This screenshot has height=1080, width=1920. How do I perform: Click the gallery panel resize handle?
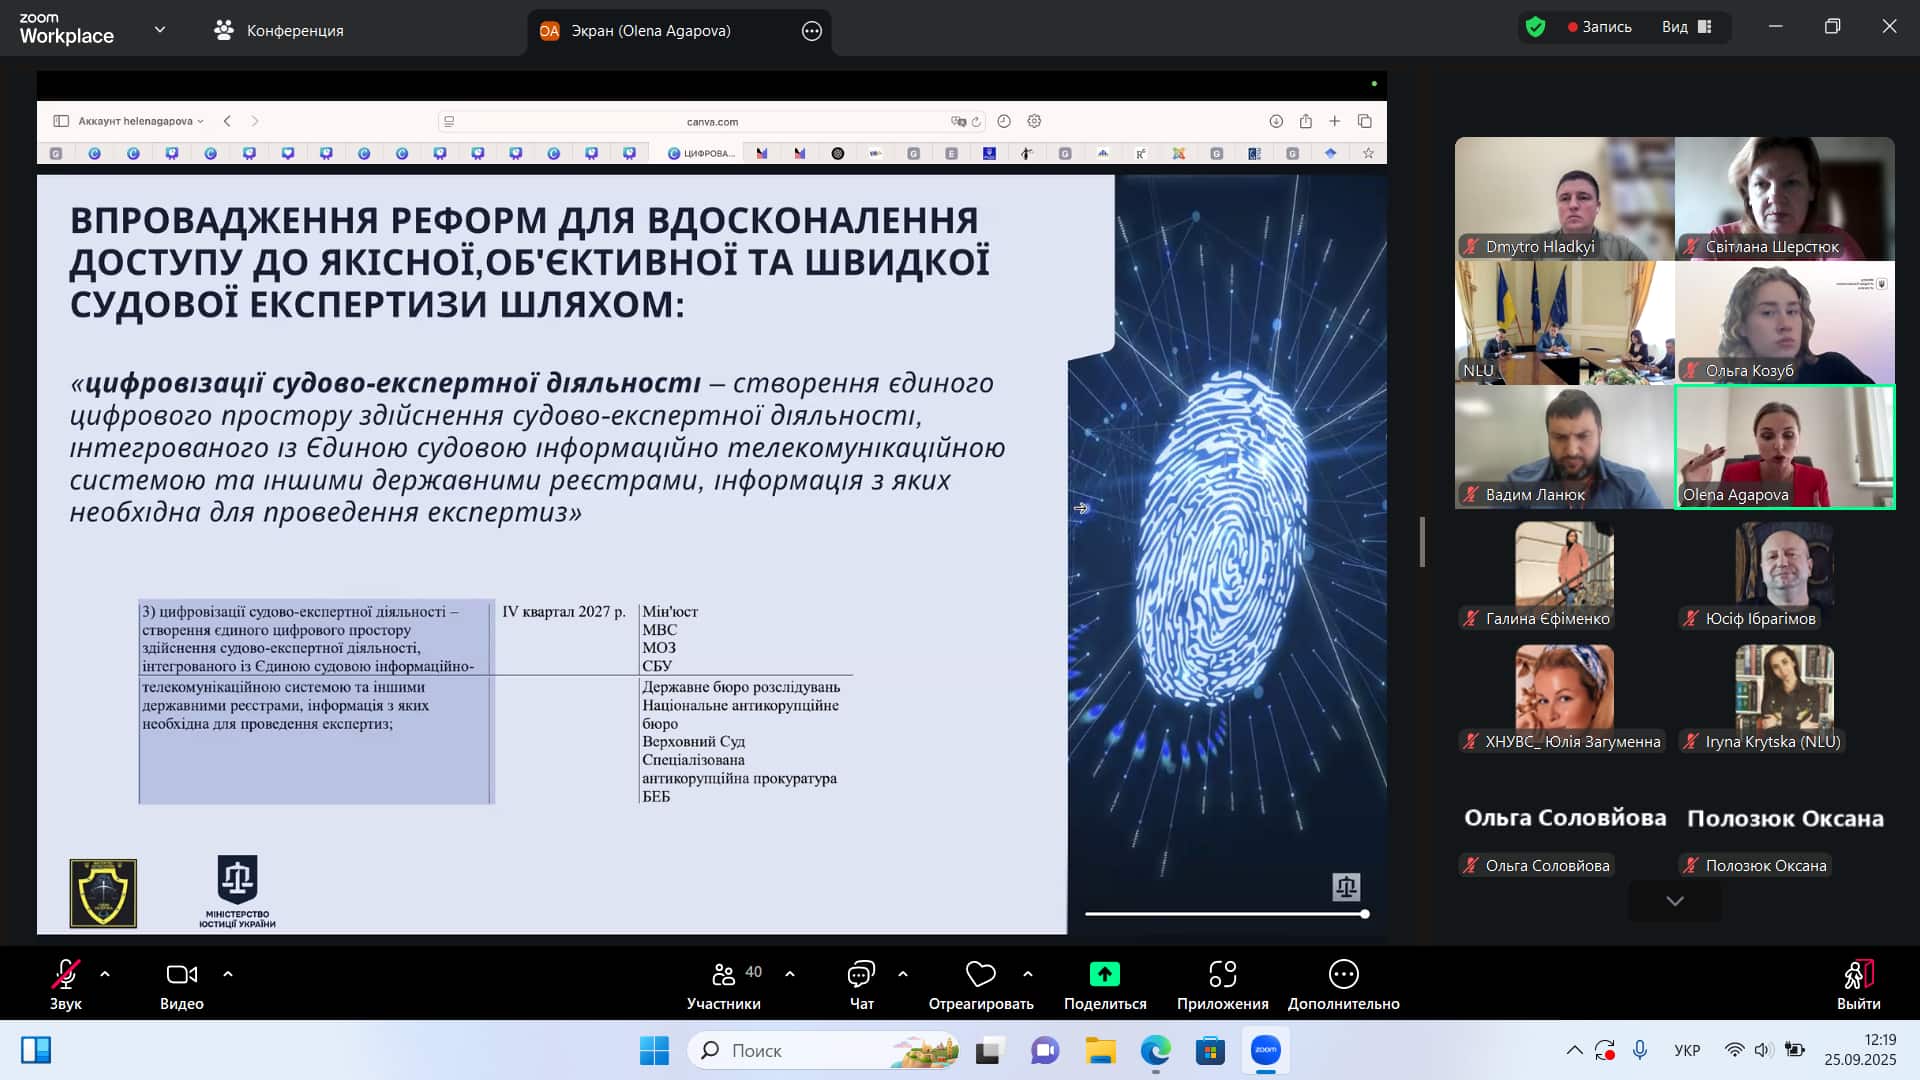1422,541
